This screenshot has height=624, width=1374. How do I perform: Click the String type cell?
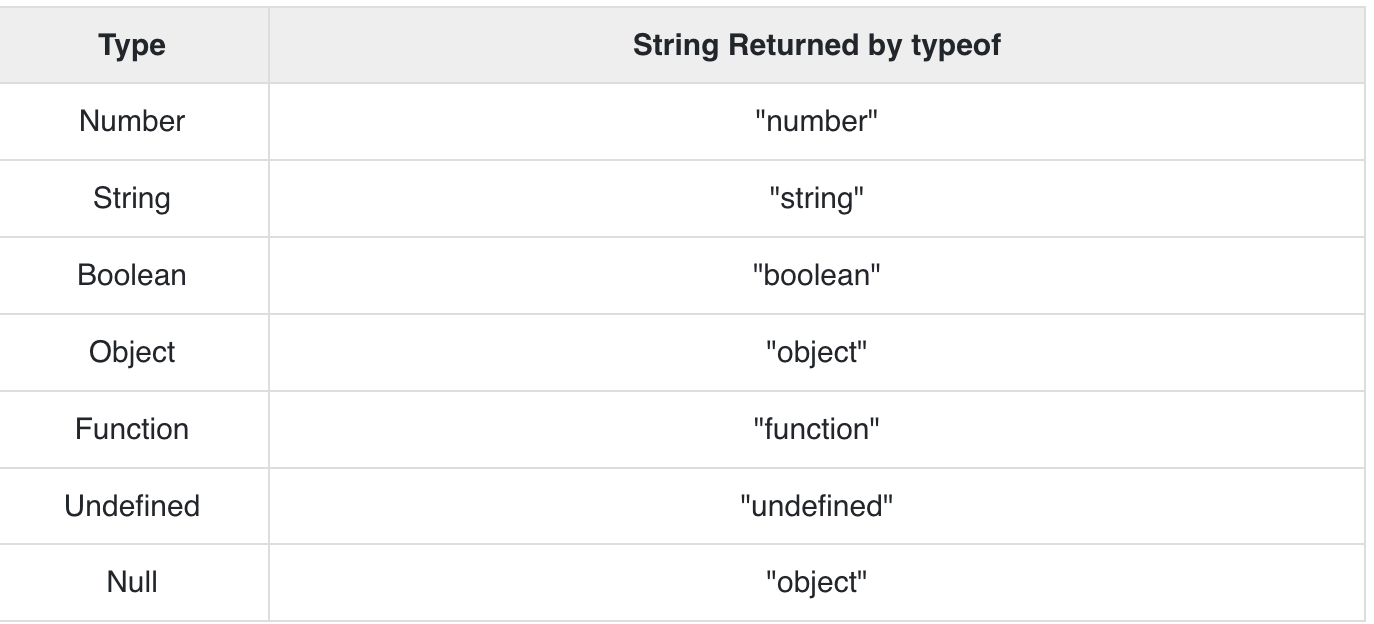pyautogui.click(x=132, y=198)
